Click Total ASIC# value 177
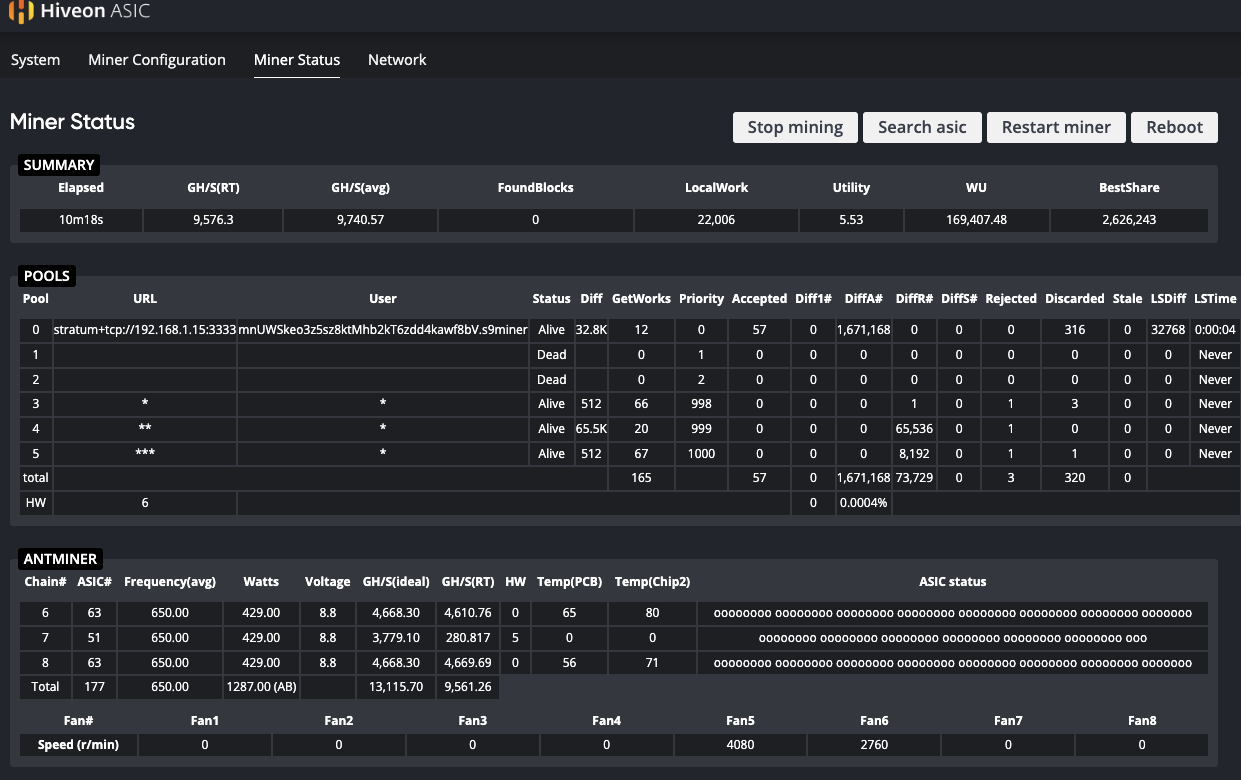The image size is (1241, 780). (94, 687)
